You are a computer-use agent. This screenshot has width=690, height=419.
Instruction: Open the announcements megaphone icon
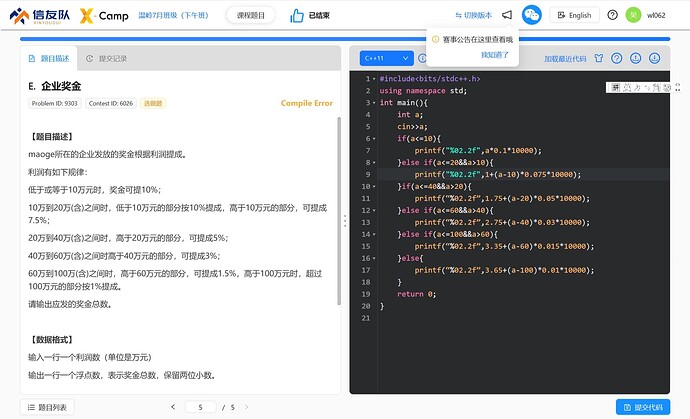coord(507,15)
